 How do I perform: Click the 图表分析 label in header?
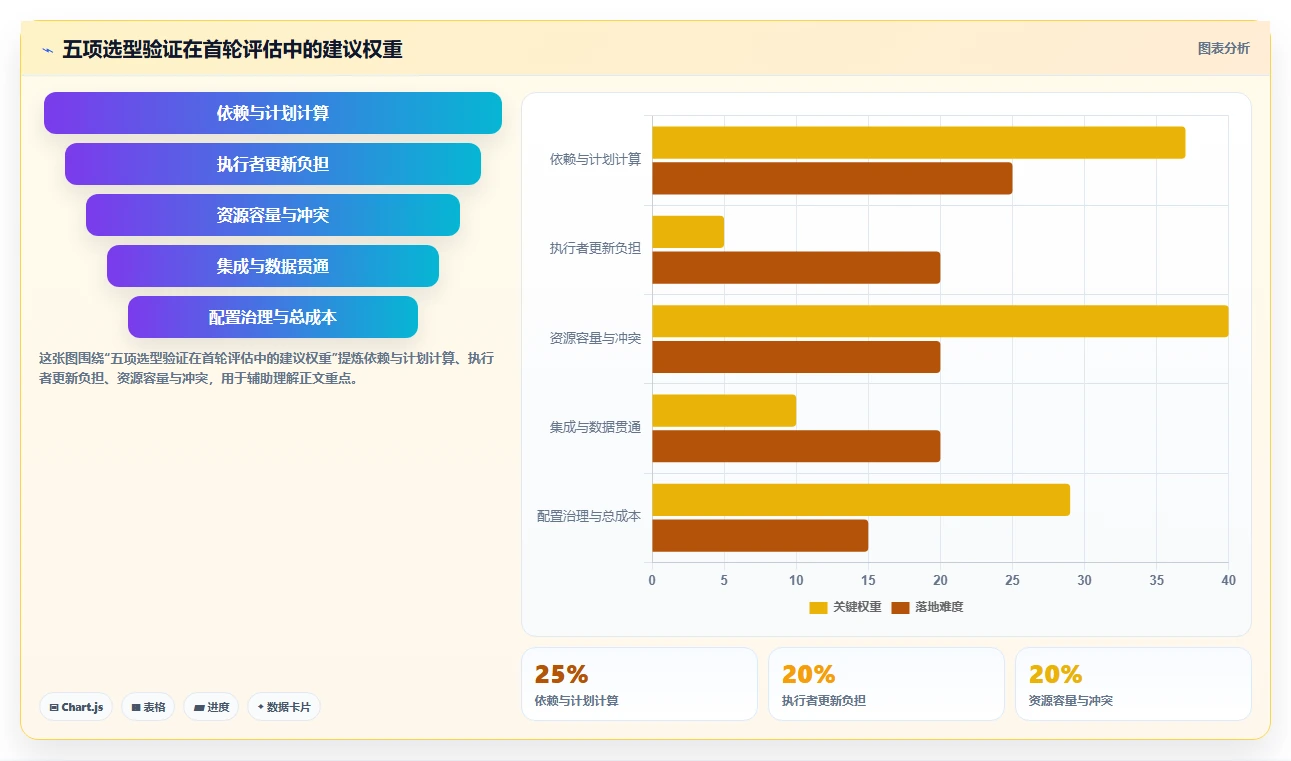coord(1223,48)
